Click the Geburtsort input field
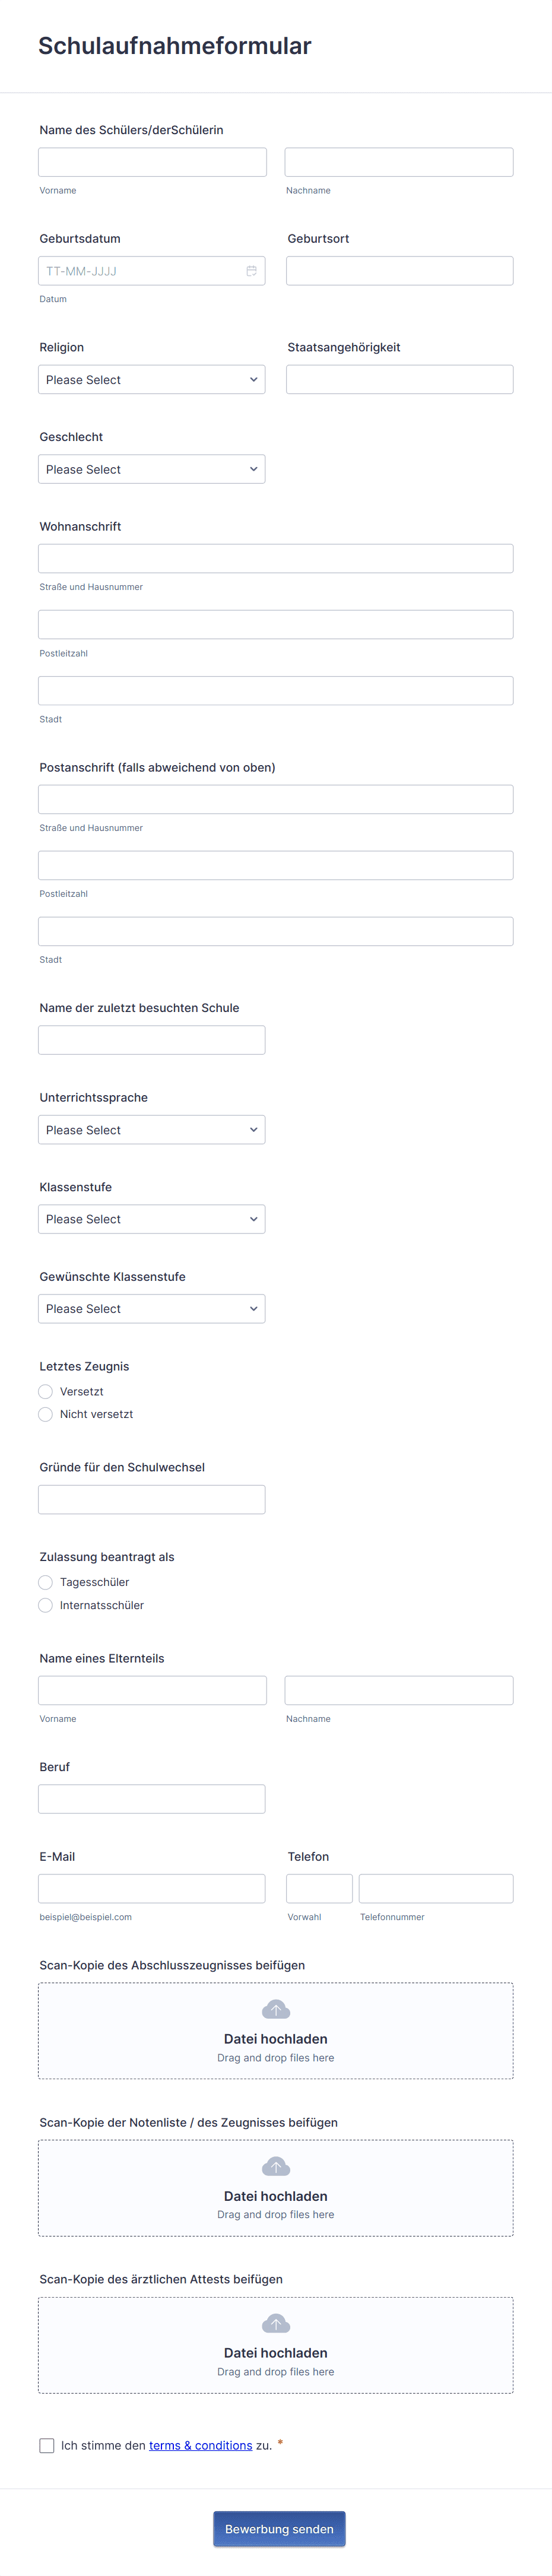Image resolution: width=552 pixels, height=2576 pixels. (x=399, y=270)
